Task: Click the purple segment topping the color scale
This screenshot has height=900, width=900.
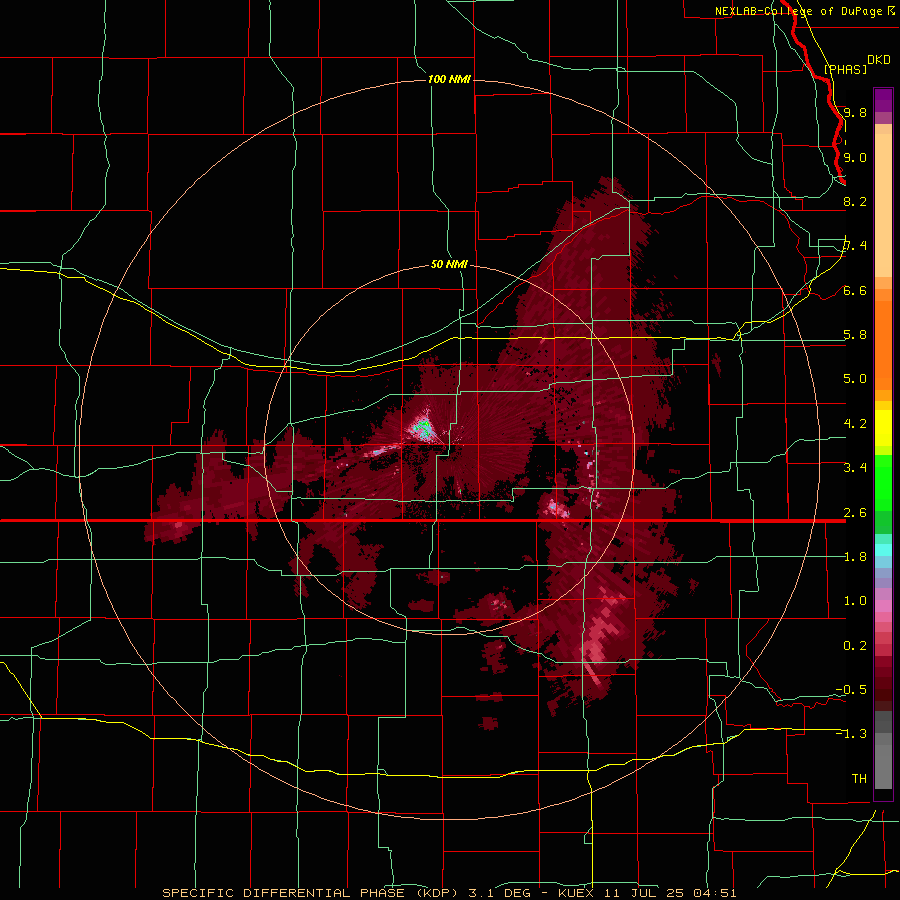Action: [x=883, y=100]
